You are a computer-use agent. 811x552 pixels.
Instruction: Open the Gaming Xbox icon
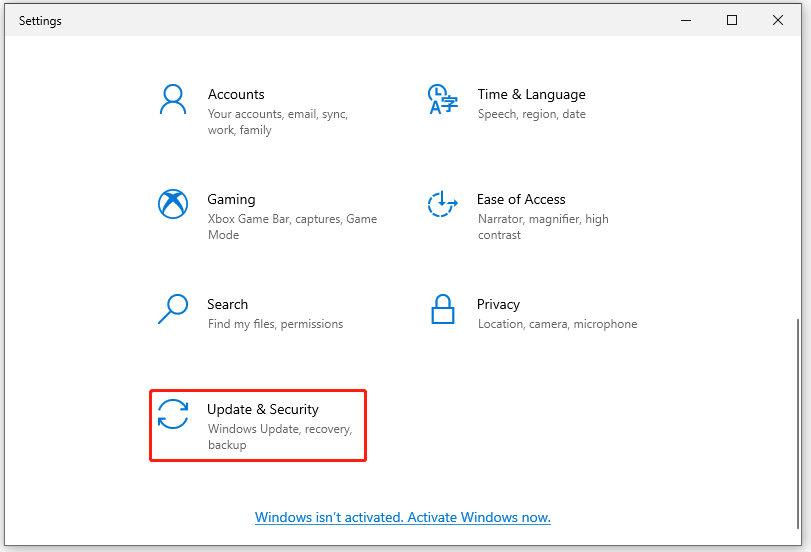coord(173,204)
